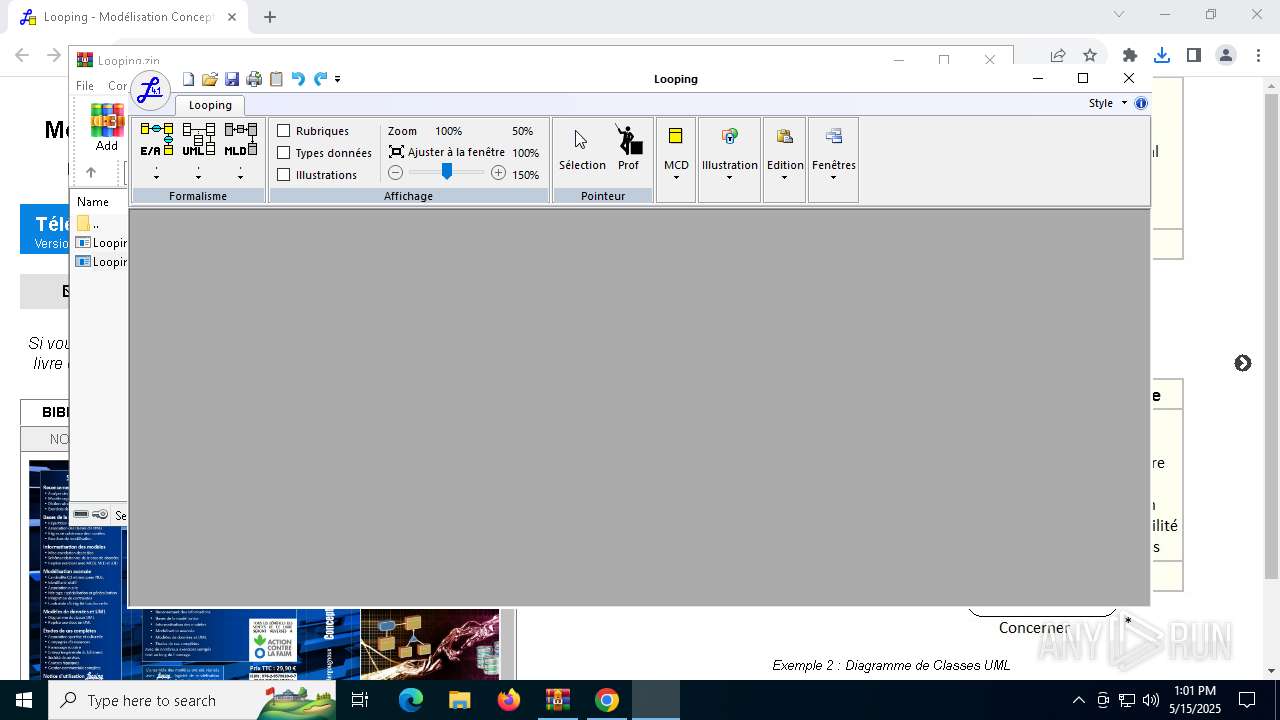Create a new document via quick toolbar
Viewport: 1280px width, 720px height.
tap(188, 79)
